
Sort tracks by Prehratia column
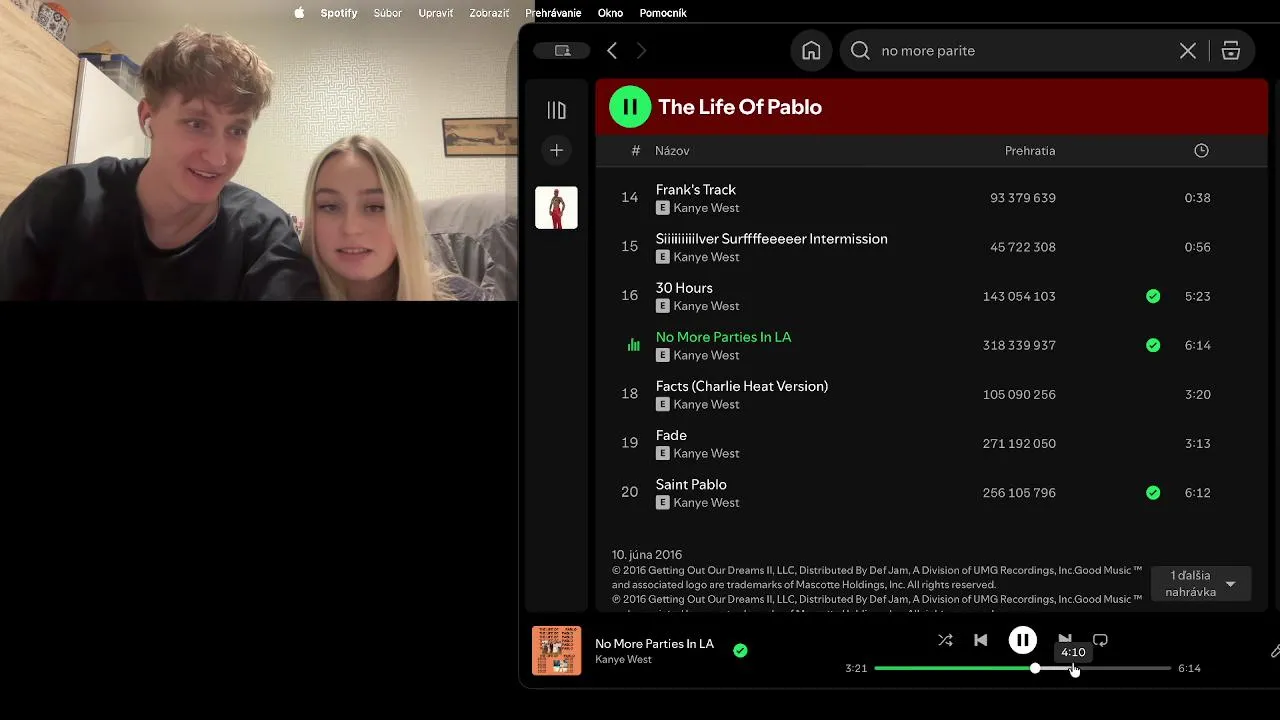(1030, 151)
